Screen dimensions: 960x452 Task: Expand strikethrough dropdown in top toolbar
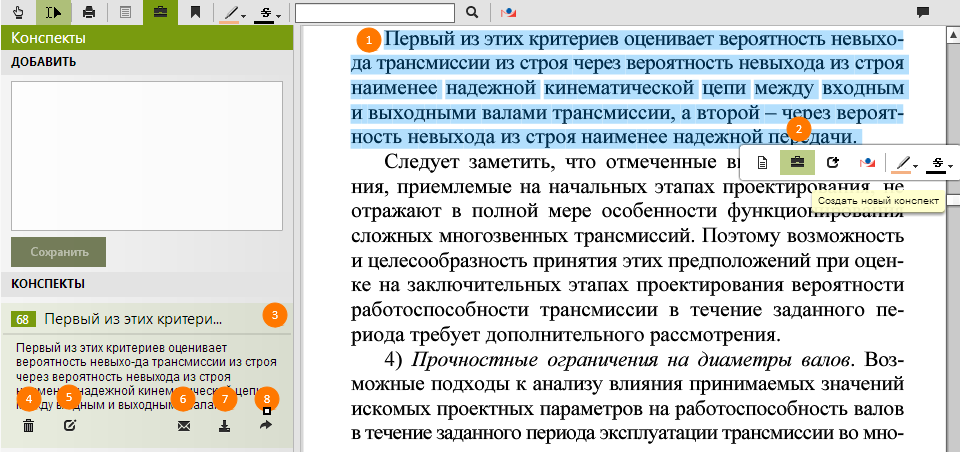(x=268, y=13)
